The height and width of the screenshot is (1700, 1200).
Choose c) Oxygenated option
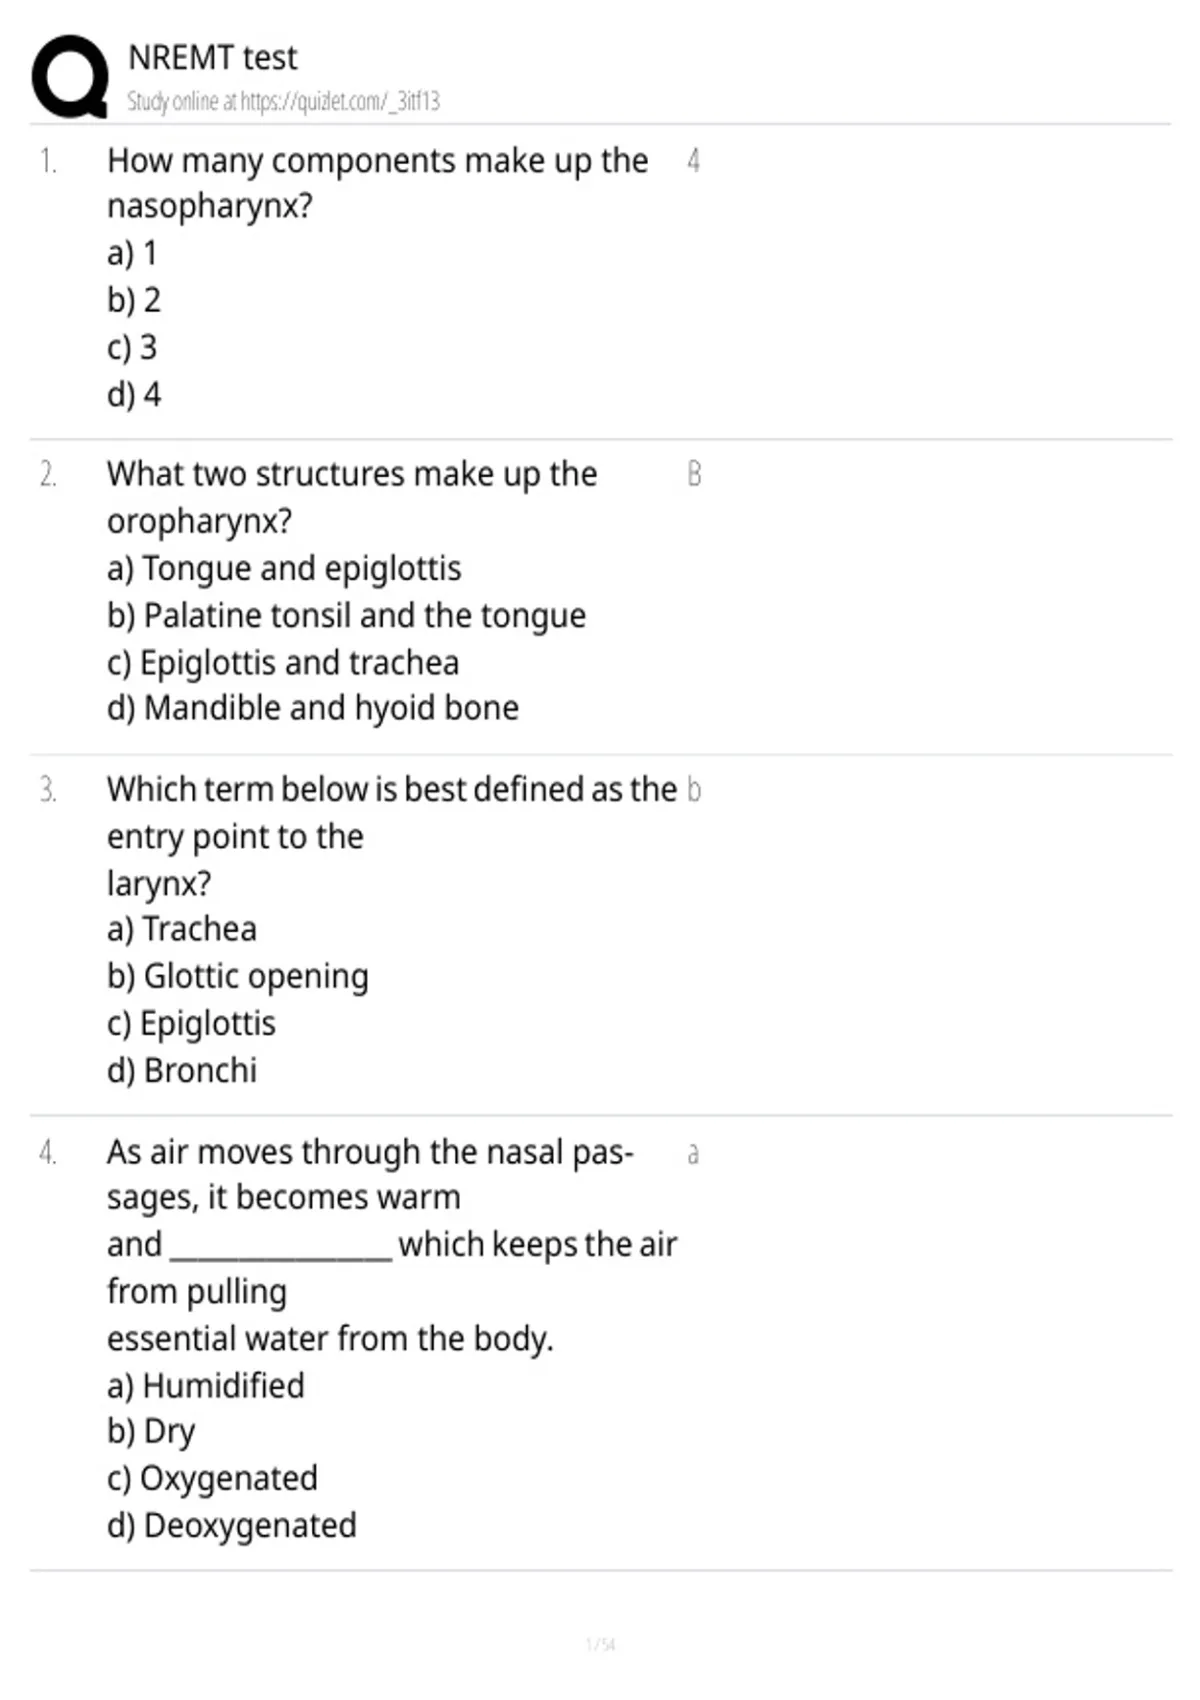pos(212,1478)
